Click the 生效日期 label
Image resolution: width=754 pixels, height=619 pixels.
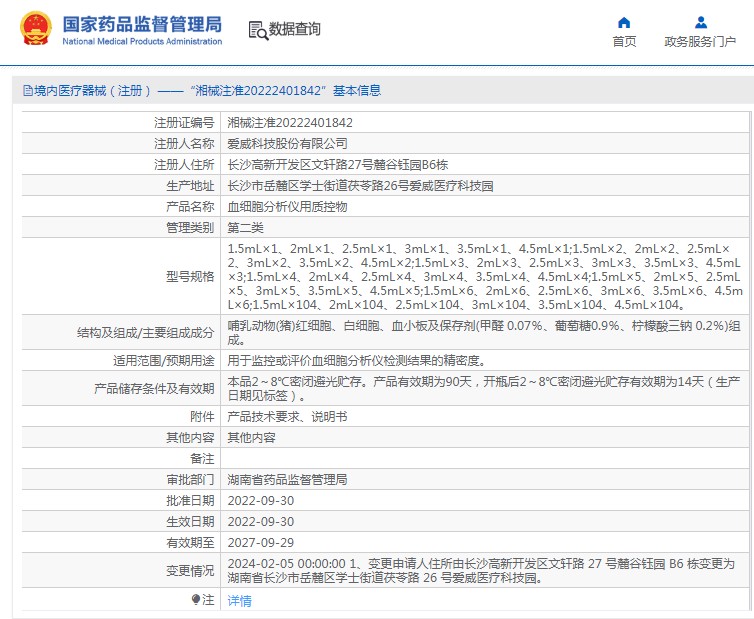pyautogui.click(x=190, y=521)
